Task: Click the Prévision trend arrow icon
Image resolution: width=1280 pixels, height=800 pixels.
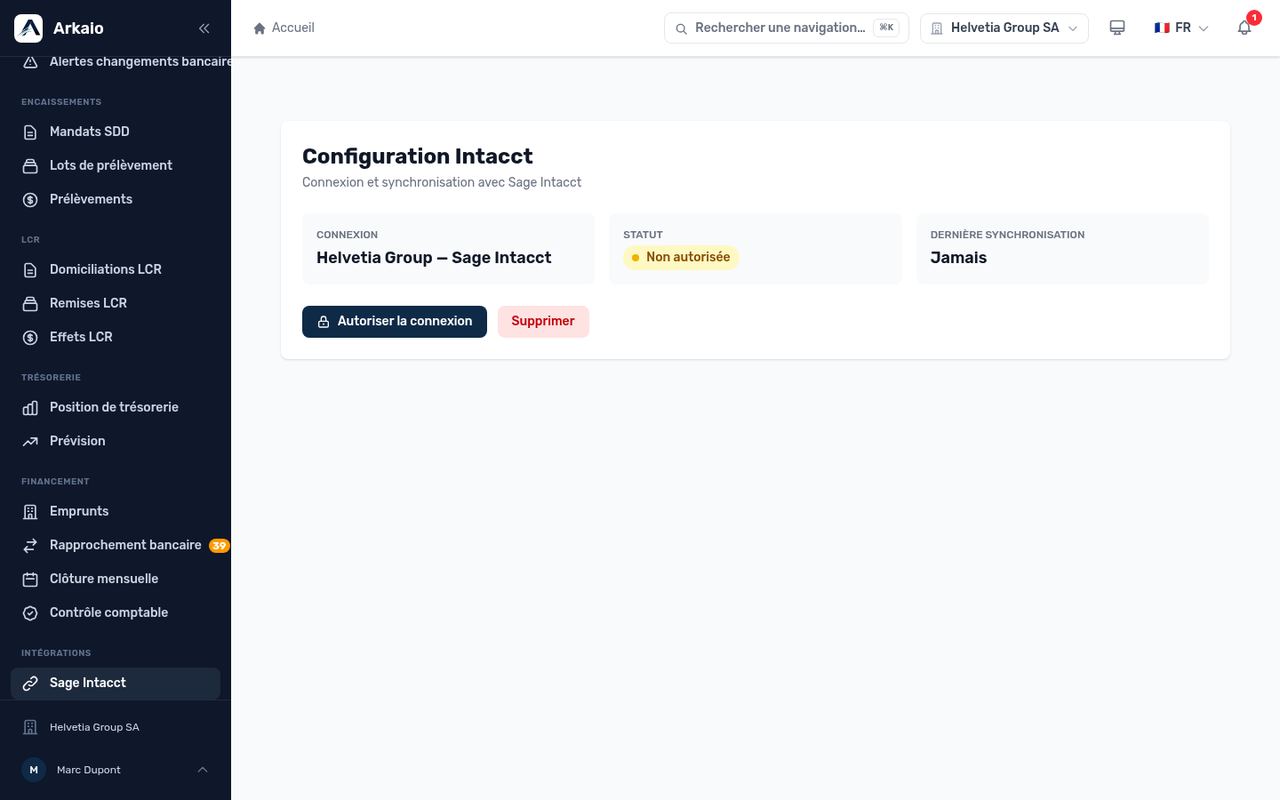Action: click(30, 442)
